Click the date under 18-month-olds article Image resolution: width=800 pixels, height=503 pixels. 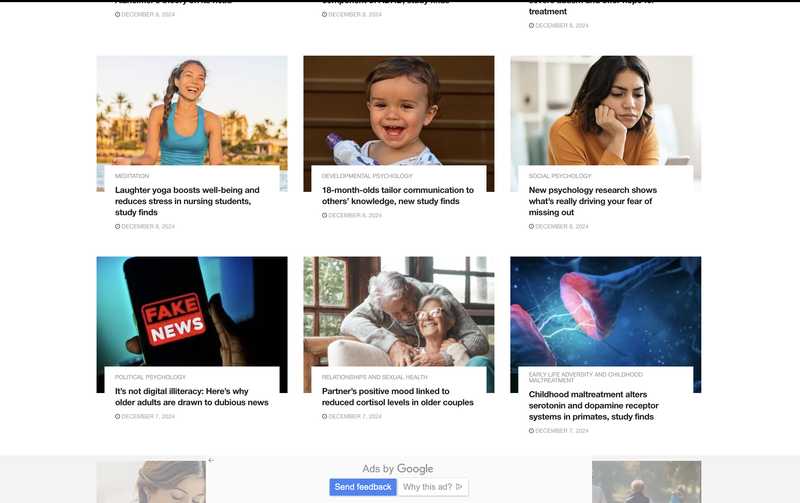tap(355, 215)
